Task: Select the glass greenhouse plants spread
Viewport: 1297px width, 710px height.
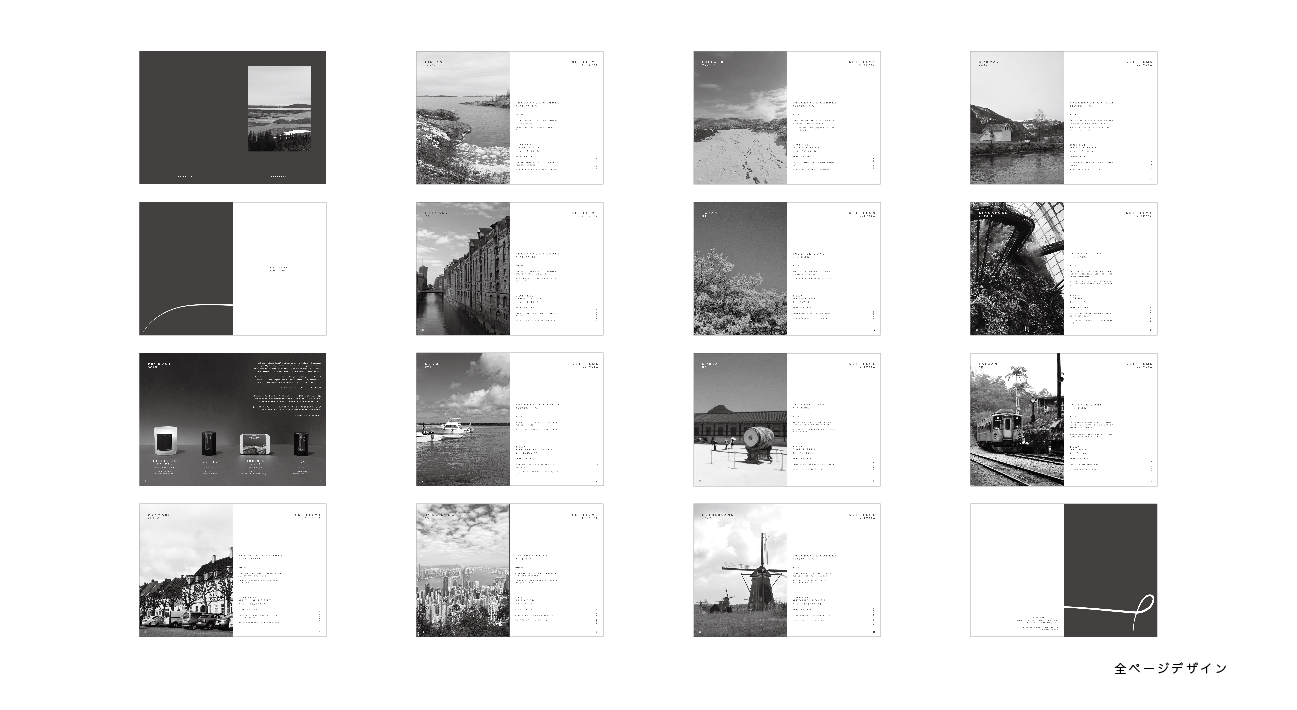Action: pyautogui.click(x=1063, y=269)
